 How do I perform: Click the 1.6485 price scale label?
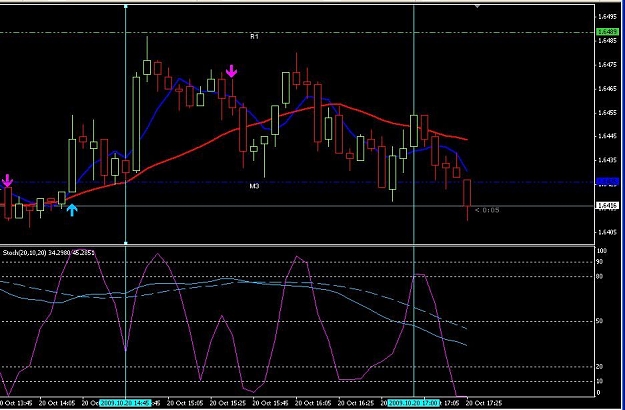(608, 41)
